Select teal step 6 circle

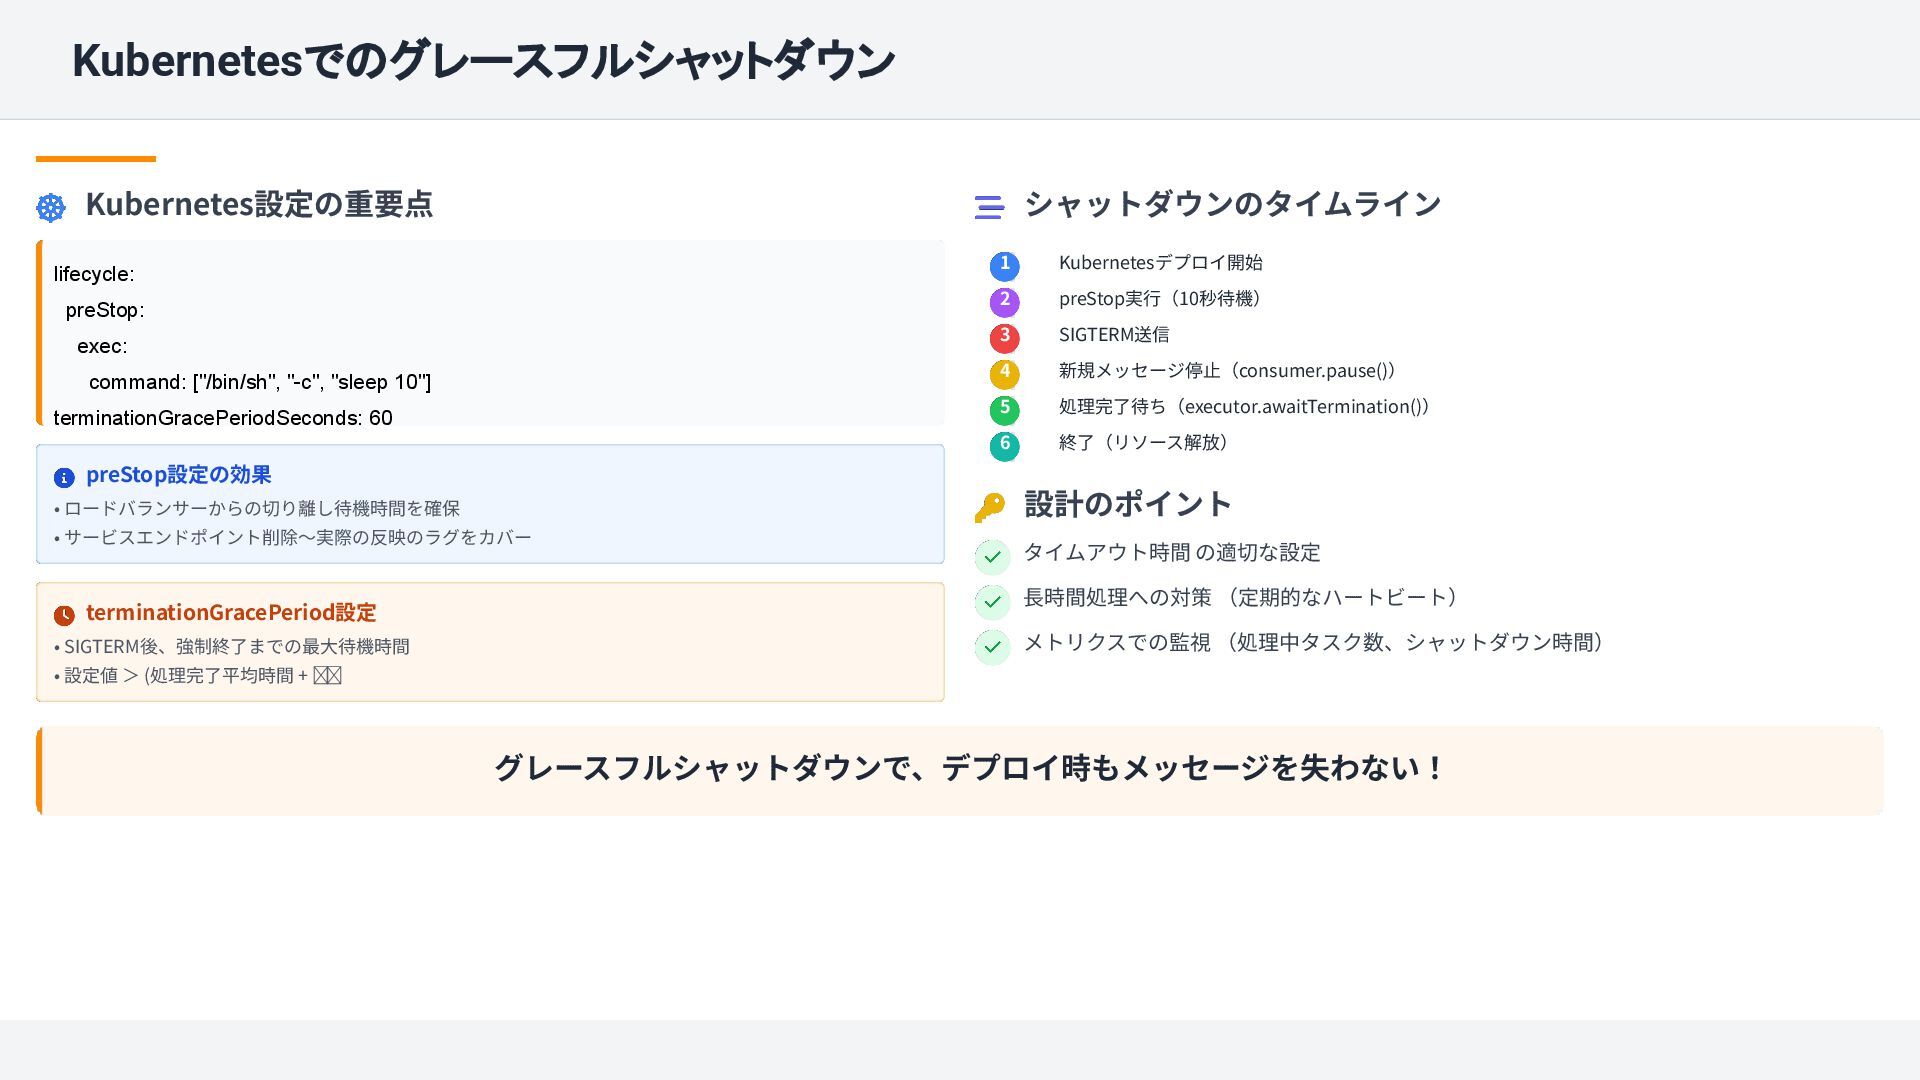(x=1004, y=445)
